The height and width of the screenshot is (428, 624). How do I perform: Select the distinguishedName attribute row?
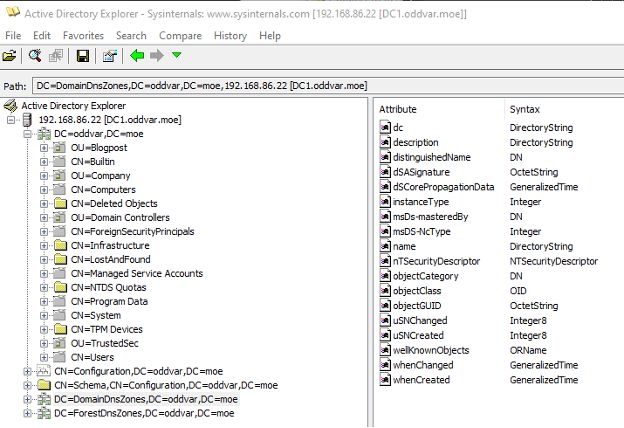(432, 157)
